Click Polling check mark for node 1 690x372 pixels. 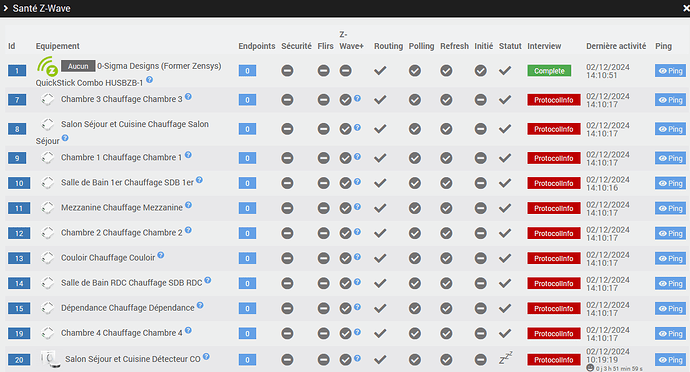pyautogui.click(x=415, y=70)
